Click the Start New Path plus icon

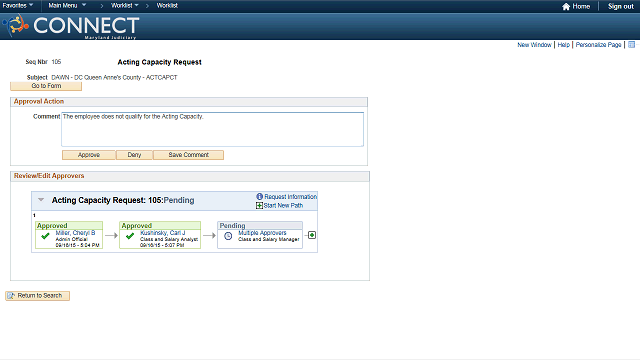coord(259,205)
